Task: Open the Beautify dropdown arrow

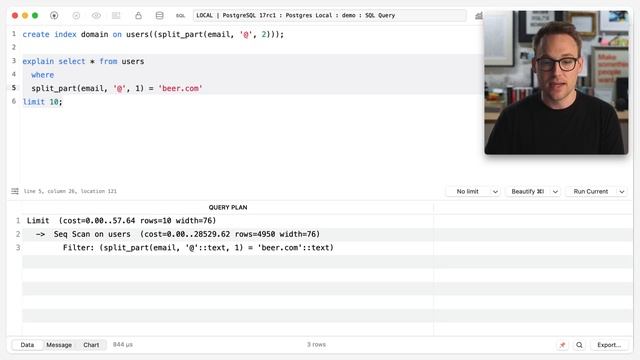Action: pos(555,191)
